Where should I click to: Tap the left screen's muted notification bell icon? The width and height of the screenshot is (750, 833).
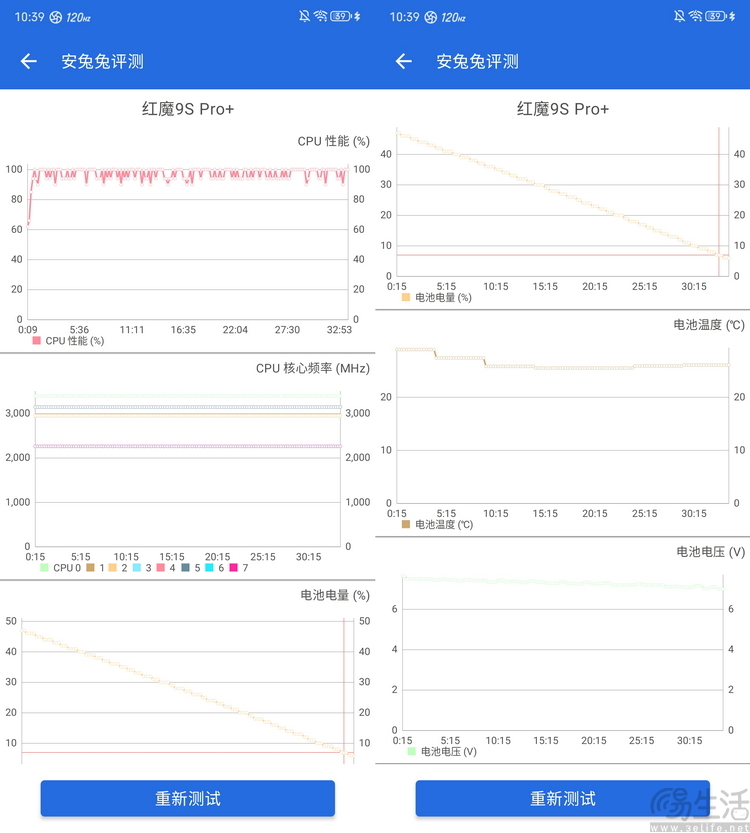(x=304, y=17)
